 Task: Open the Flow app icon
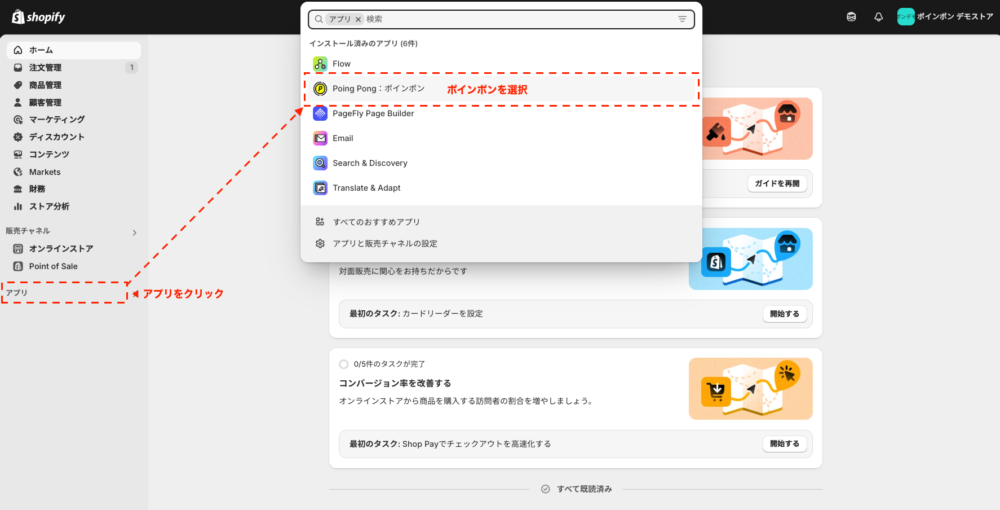320,64
